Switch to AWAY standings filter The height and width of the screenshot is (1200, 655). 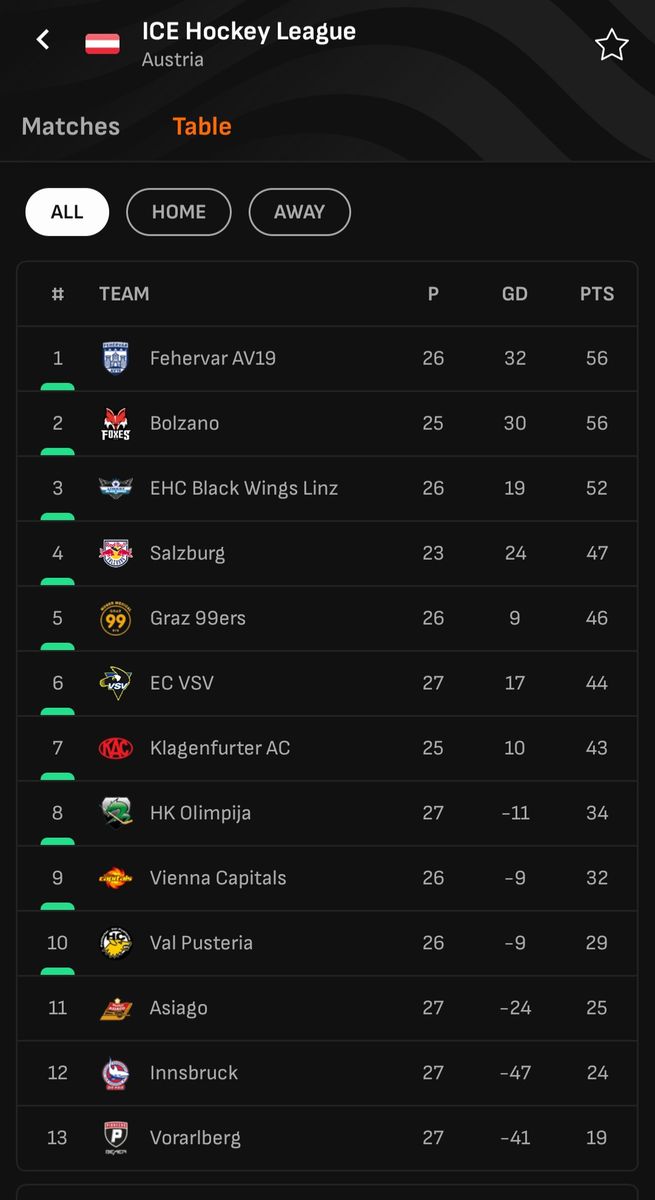[x=299, y=212]
